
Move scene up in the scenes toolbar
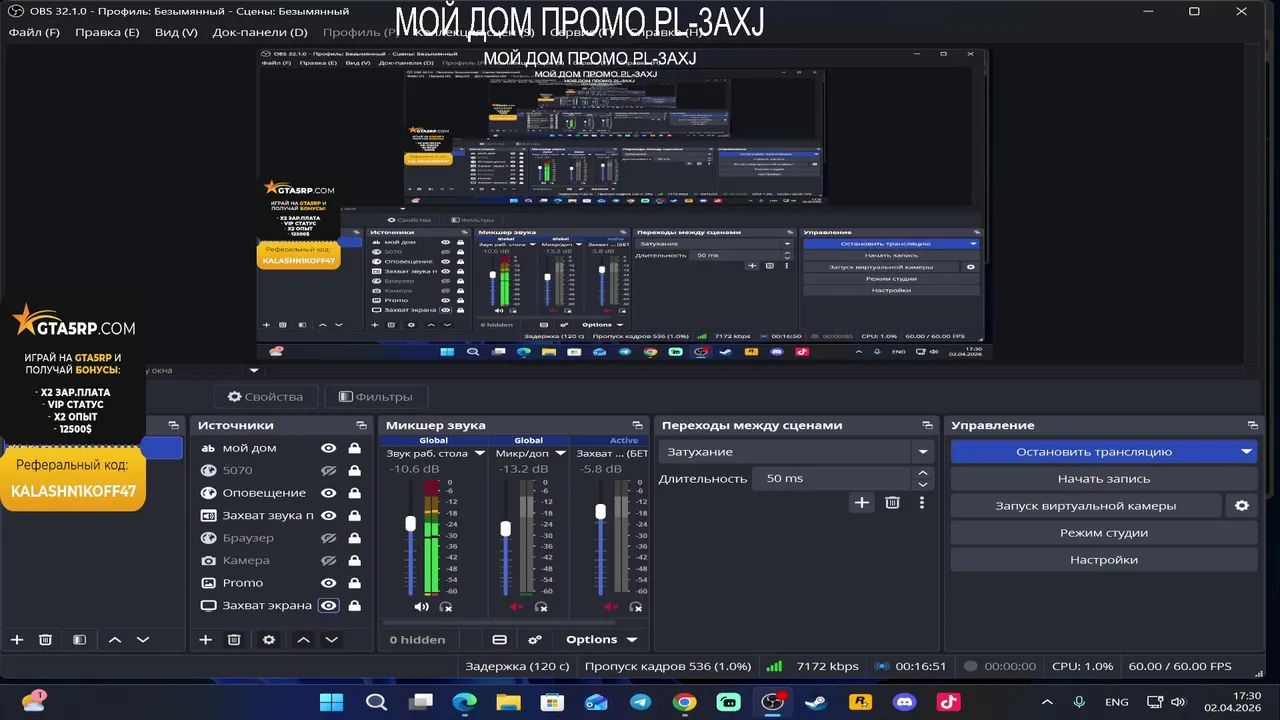coord(114,640)
